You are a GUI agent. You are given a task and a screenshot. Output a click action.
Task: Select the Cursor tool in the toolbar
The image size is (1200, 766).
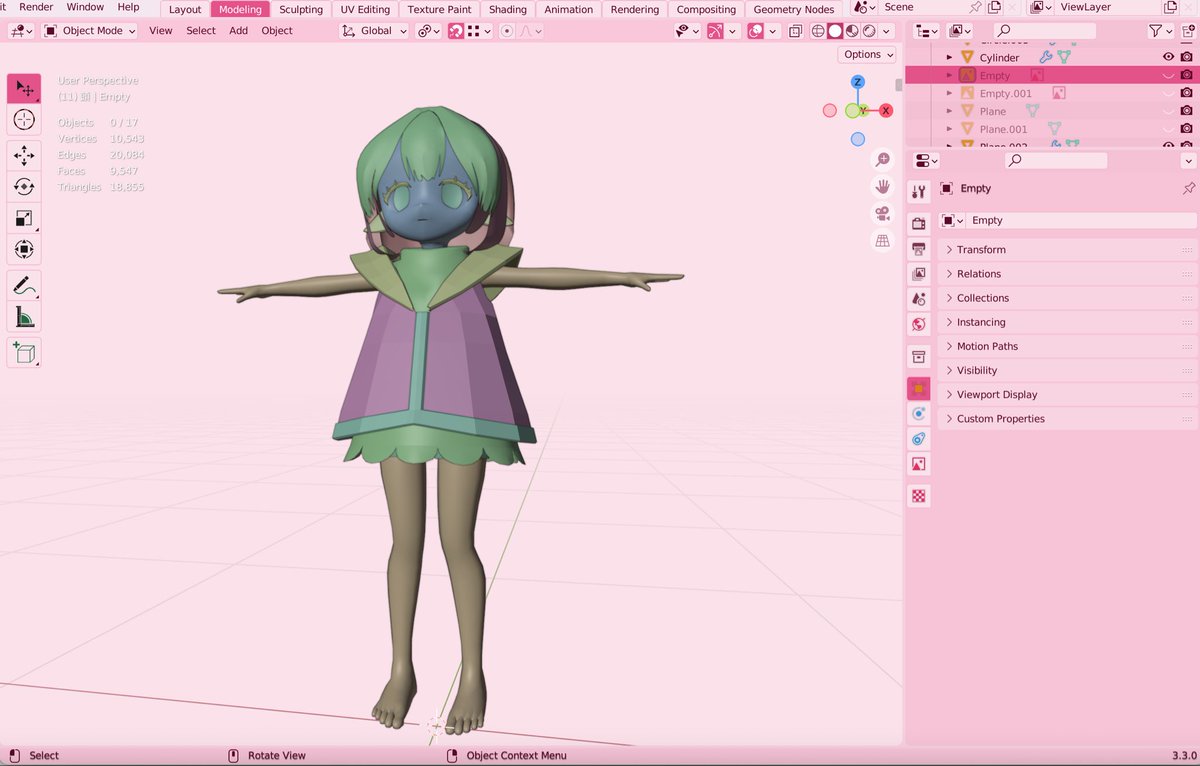pos(24,120)
